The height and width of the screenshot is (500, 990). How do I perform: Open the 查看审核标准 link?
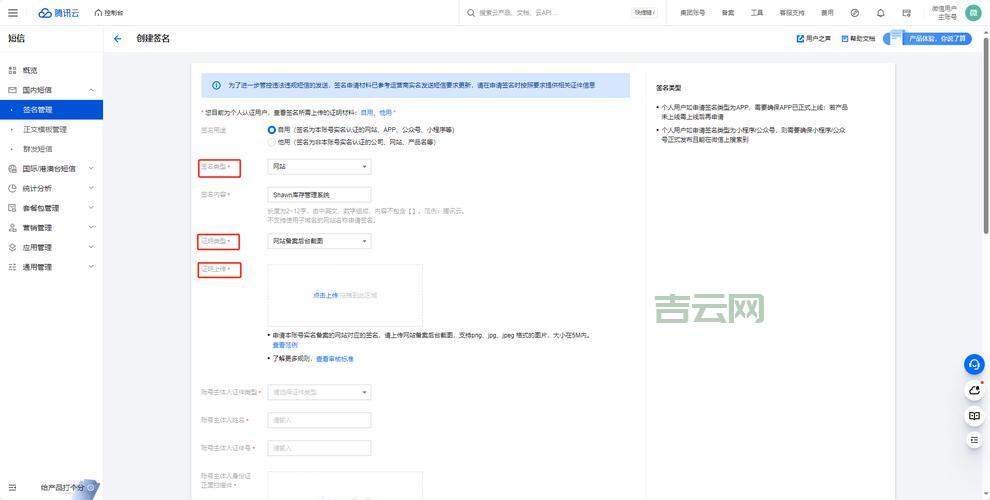(335, 359)
